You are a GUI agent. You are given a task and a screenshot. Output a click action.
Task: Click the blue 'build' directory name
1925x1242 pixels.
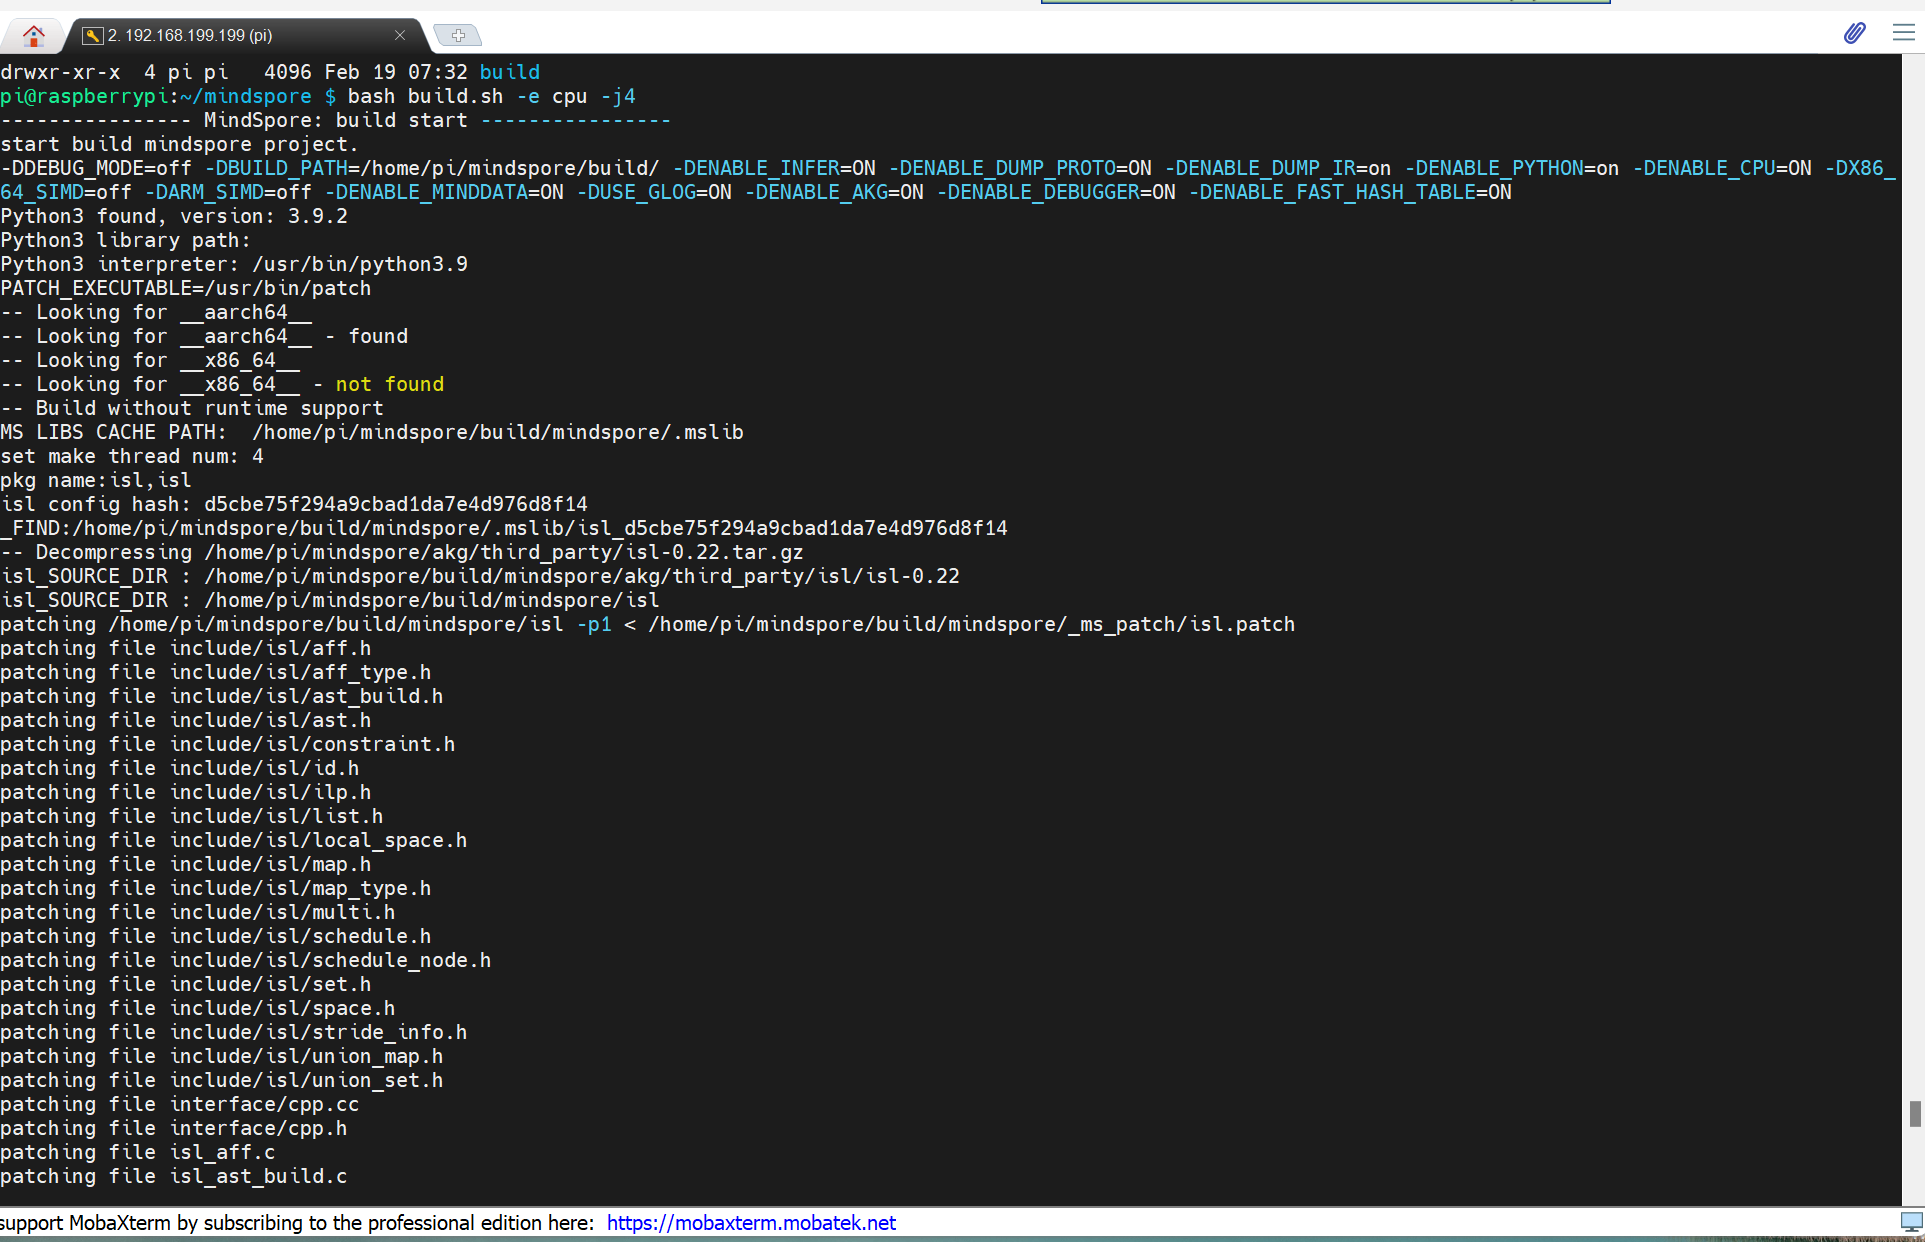(509, 72)
